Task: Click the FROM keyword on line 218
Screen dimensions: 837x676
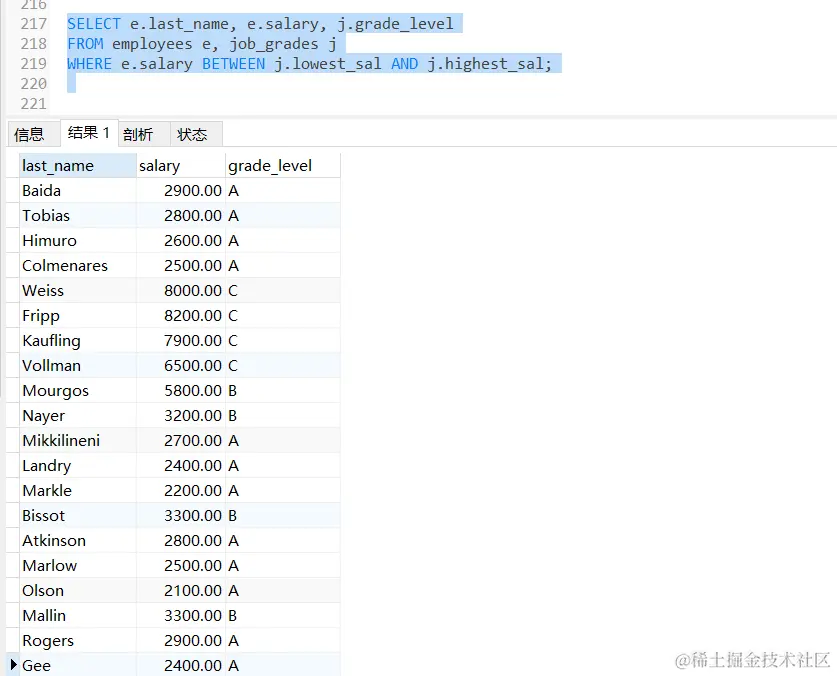Action: (x=85, y=44)
